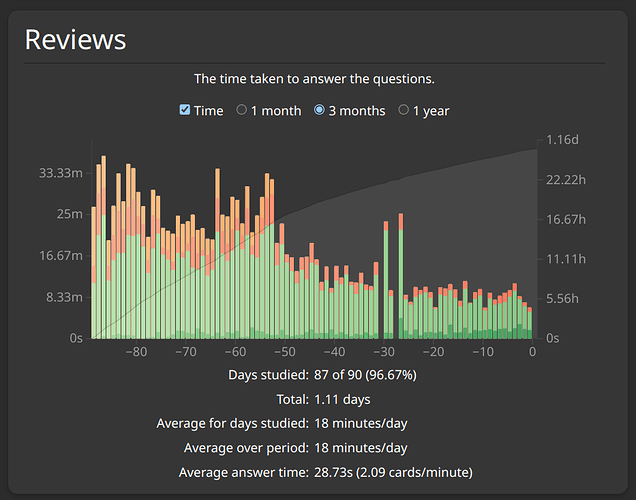
Task: Click the tall isolated bar near day -27
Action: (x=401, y=276)
